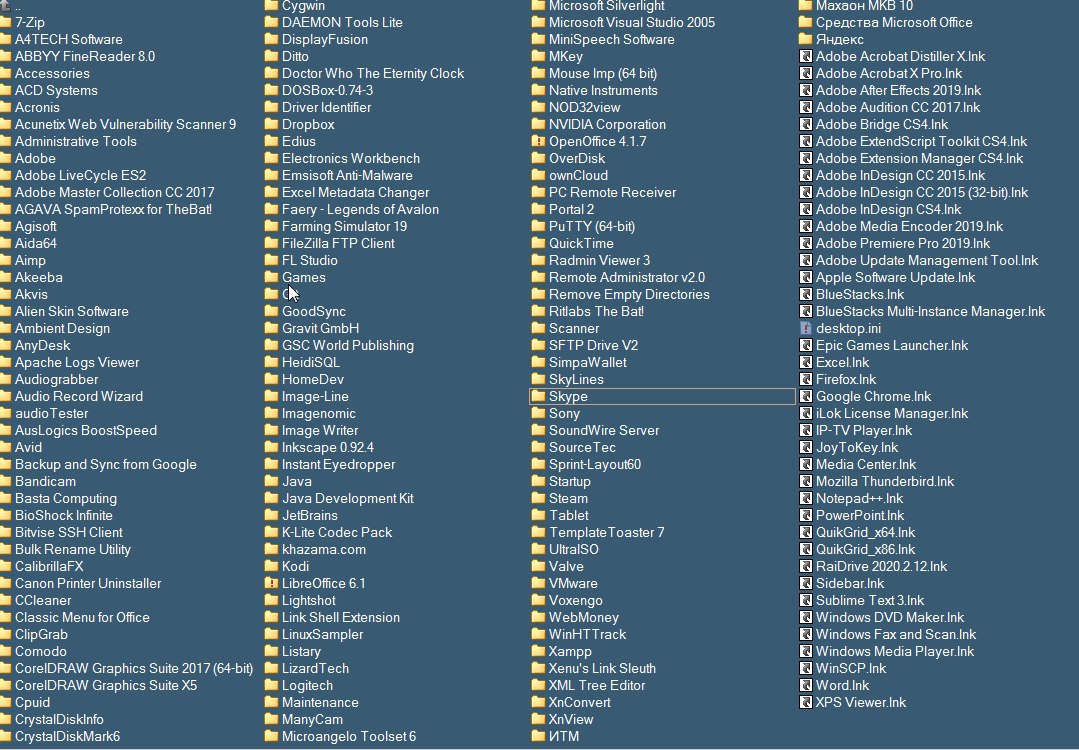Click the folder icon beside Dropbox
Image resolution: width=1079 pixels, height=750 pixels.
(271, 125)
